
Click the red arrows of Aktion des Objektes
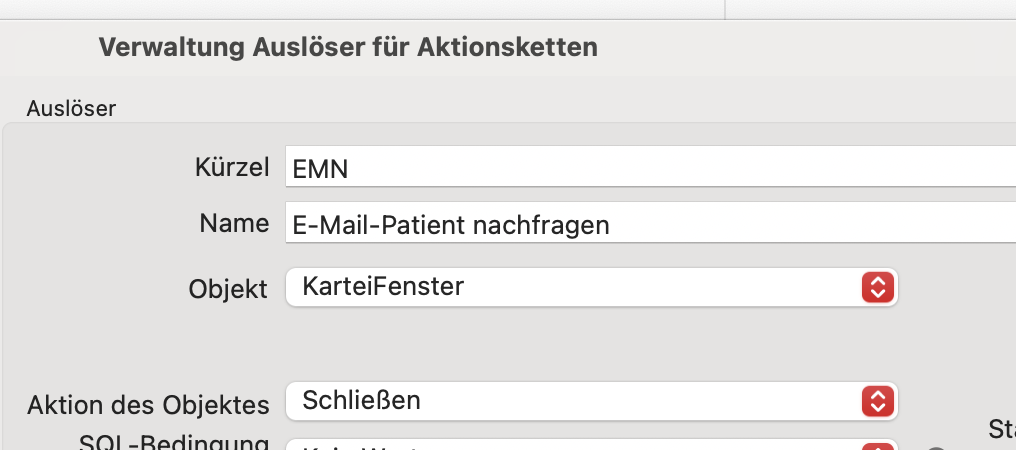pos(877,401)
